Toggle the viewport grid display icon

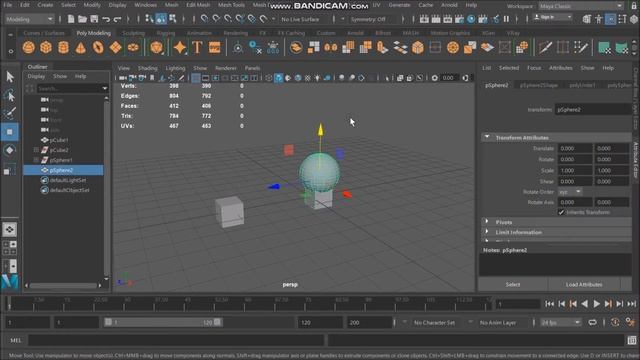[196, 78]
